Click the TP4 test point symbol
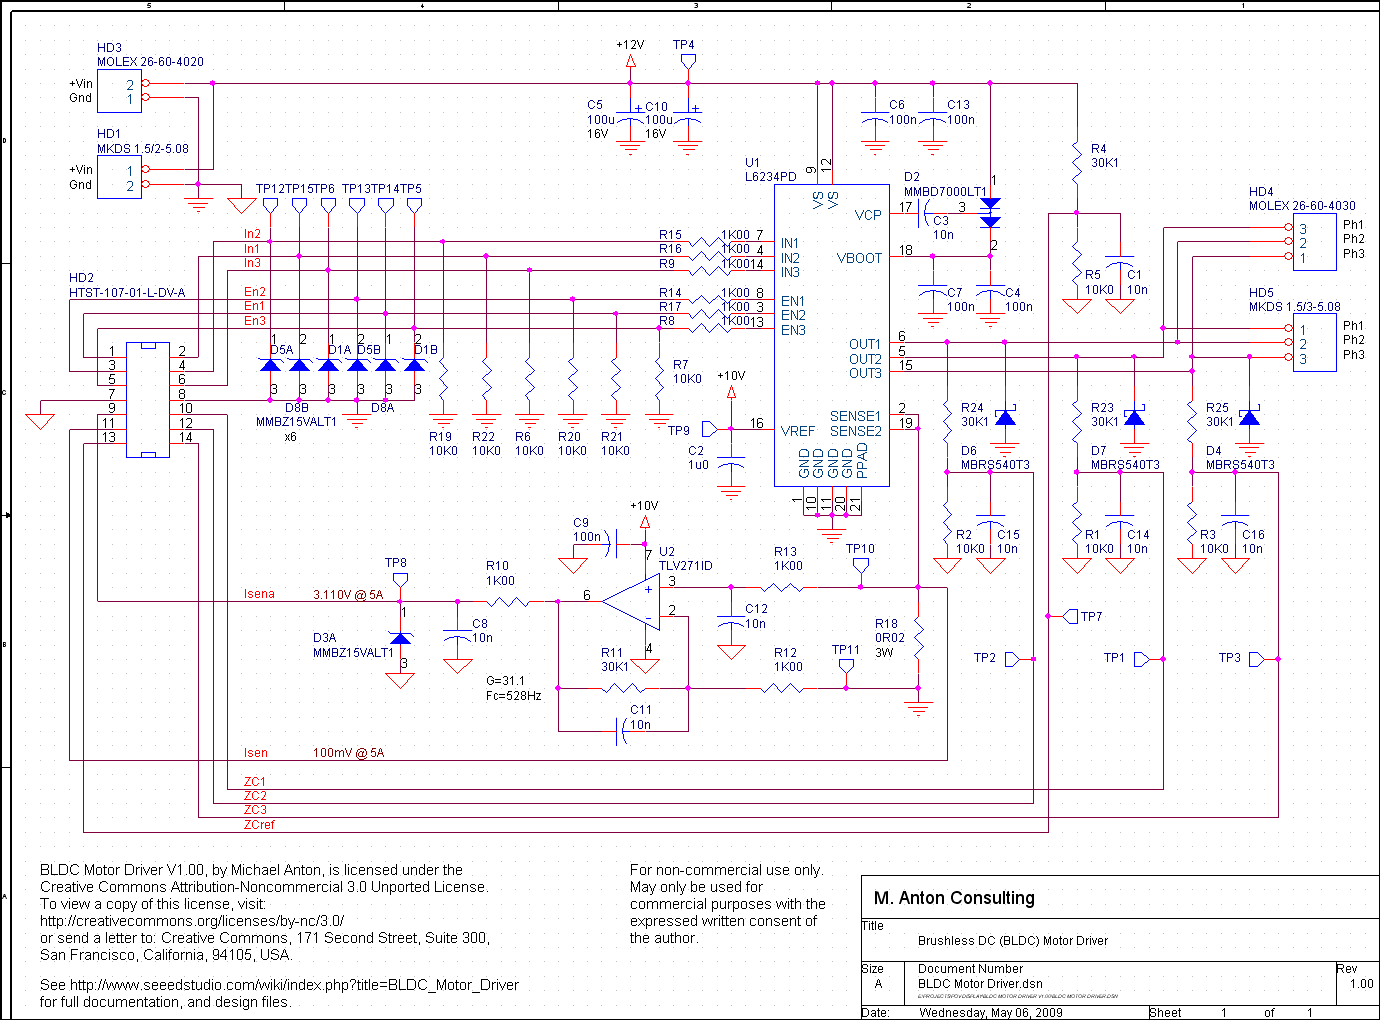Viewport: 1380px width, 1020px height. point(687,62)
